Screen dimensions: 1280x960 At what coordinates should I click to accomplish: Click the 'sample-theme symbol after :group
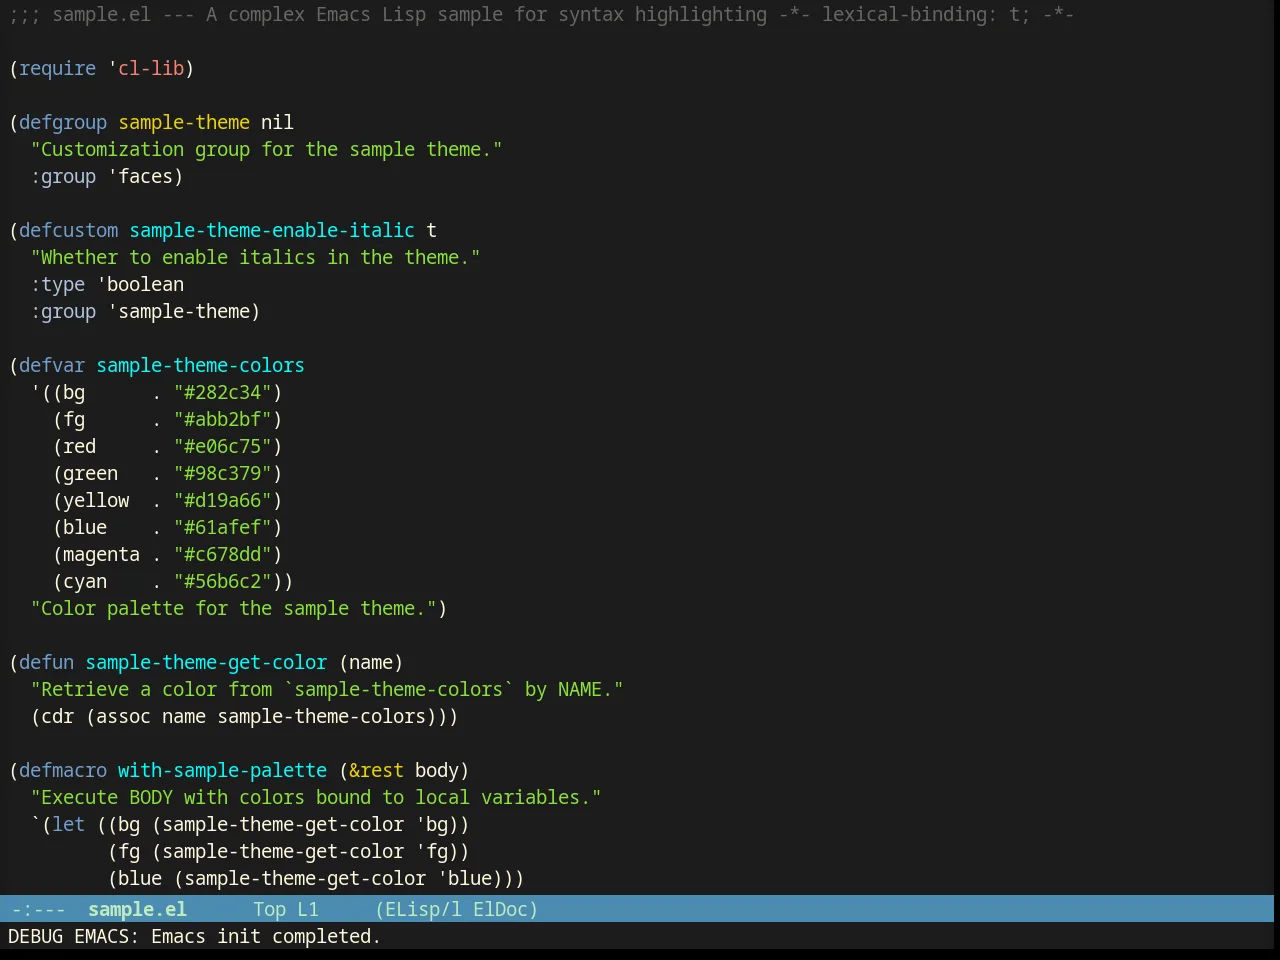[x=179, y=311]
